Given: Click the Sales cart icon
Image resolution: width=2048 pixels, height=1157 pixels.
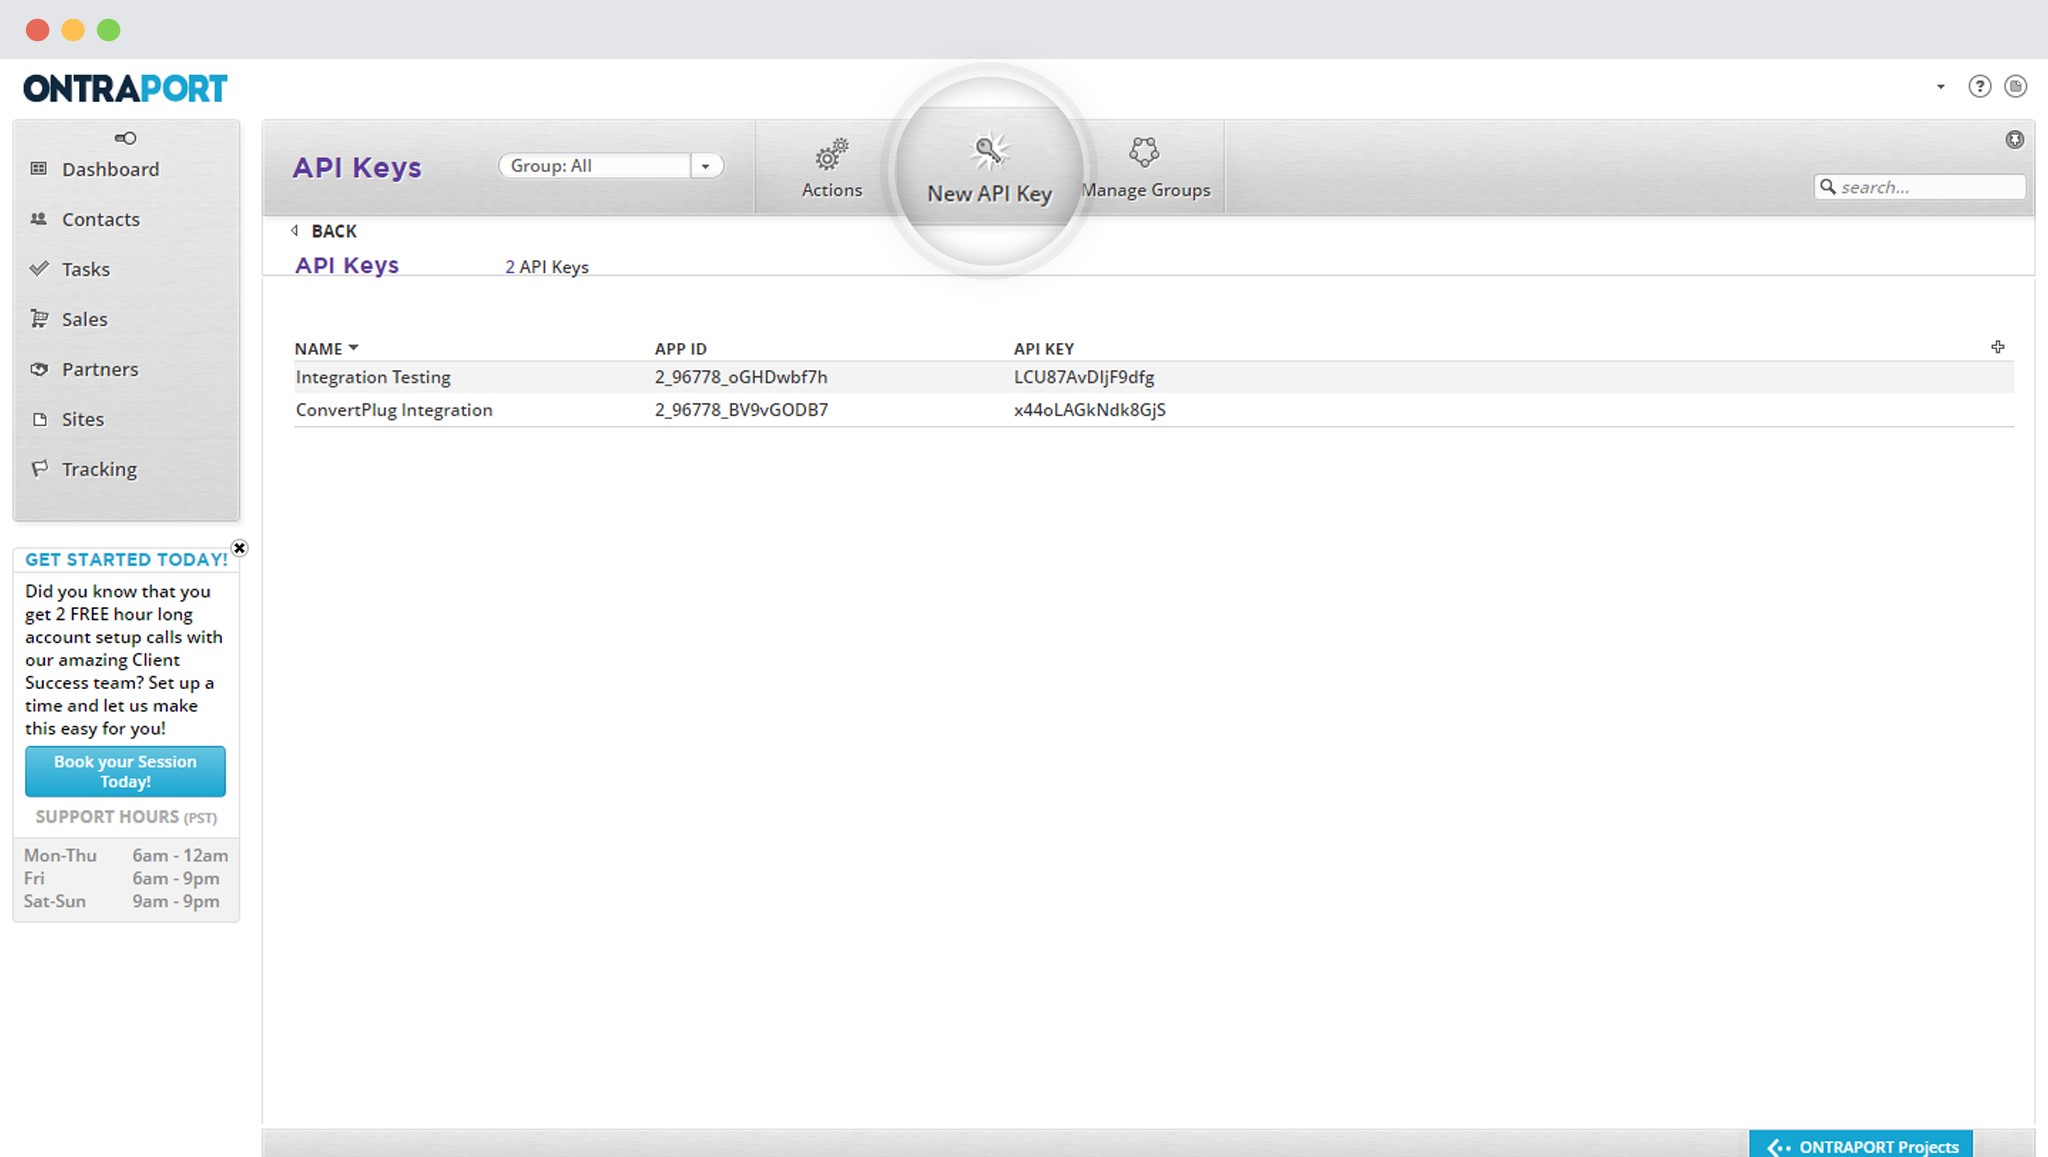Looking at the screenshot, I should pyautogui.click(x=39, y=318).
